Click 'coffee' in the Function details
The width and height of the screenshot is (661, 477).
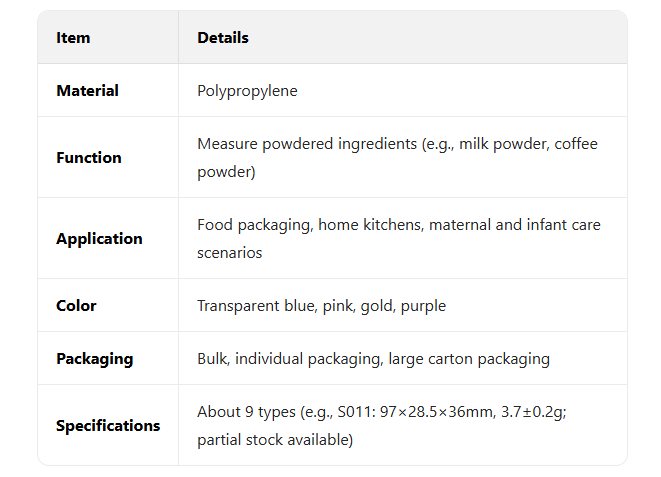coord(576,144)
